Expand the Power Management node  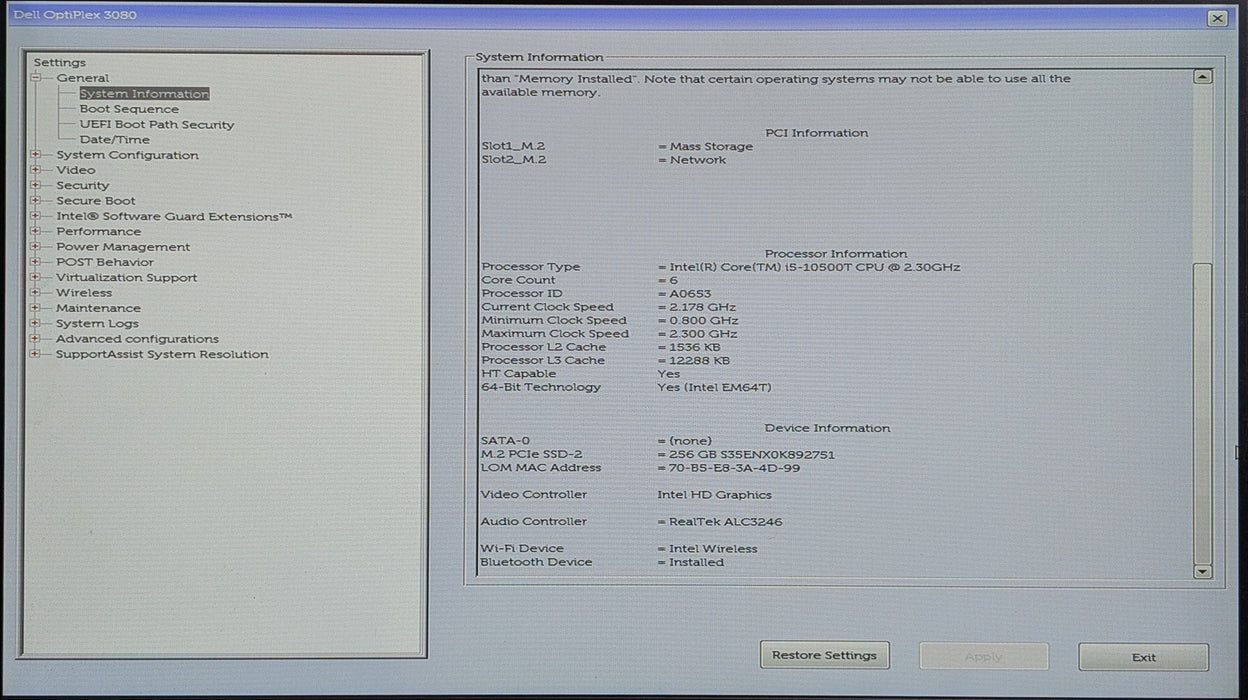(36, 247)
